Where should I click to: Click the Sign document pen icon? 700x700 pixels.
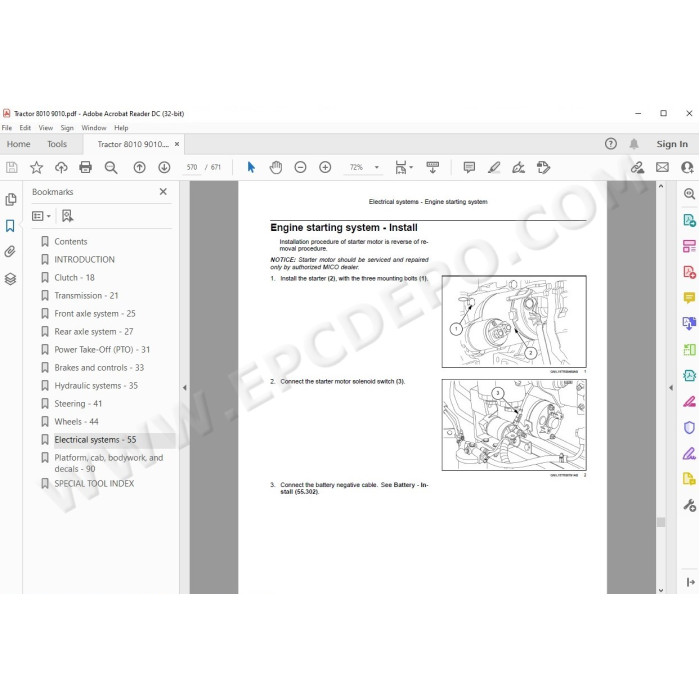tap(518, 167)
